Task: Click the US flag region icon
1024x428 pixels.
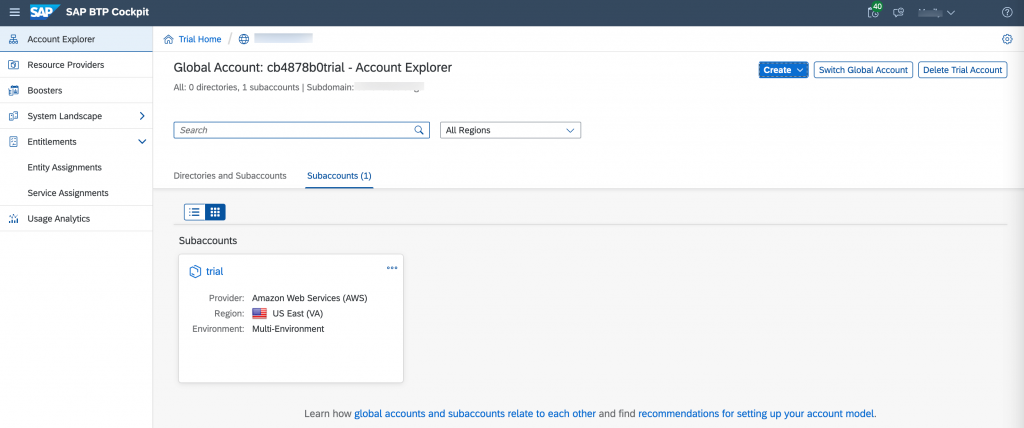Action: tap(259, 314)
